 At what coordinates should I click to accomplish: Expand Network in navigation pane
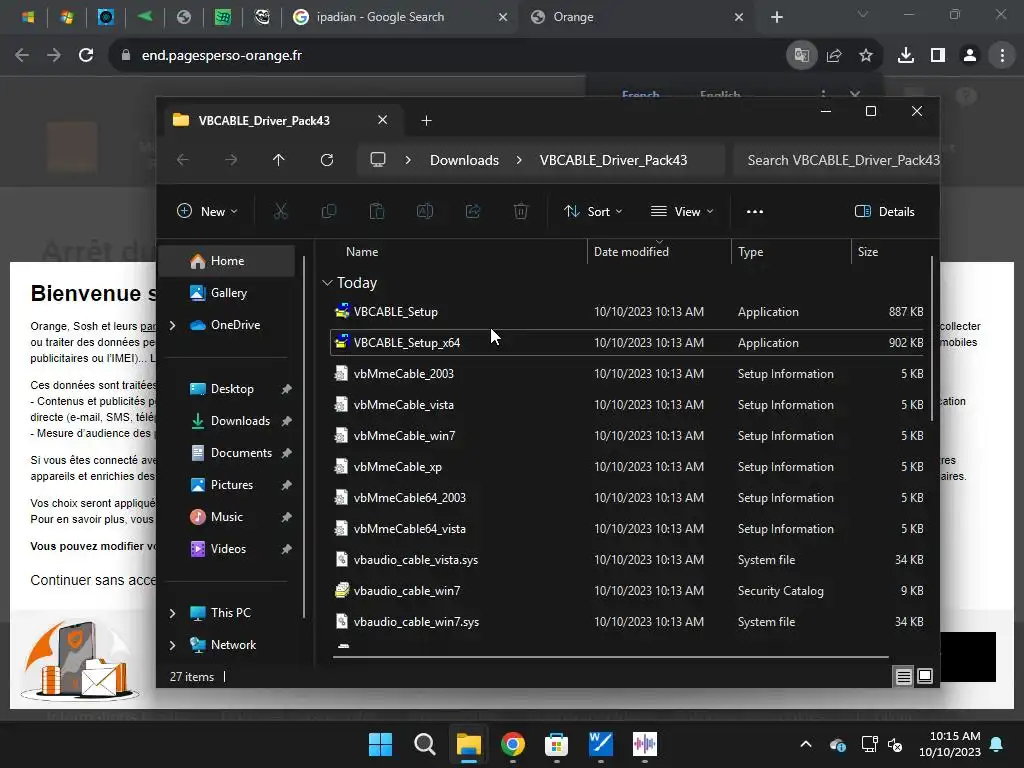(172, 645)
